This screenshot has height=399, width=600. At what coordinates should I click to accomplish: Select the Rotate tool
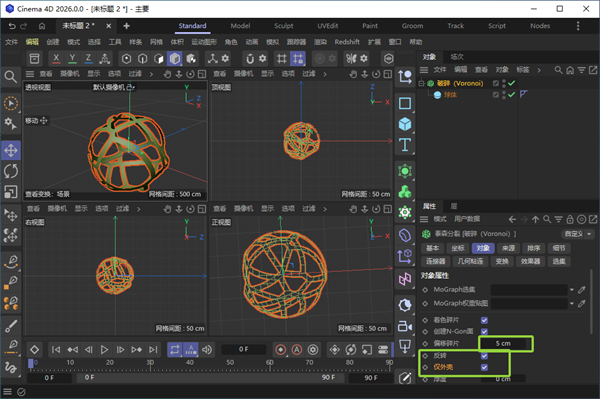pyautogui.click(x=11, y=171)
